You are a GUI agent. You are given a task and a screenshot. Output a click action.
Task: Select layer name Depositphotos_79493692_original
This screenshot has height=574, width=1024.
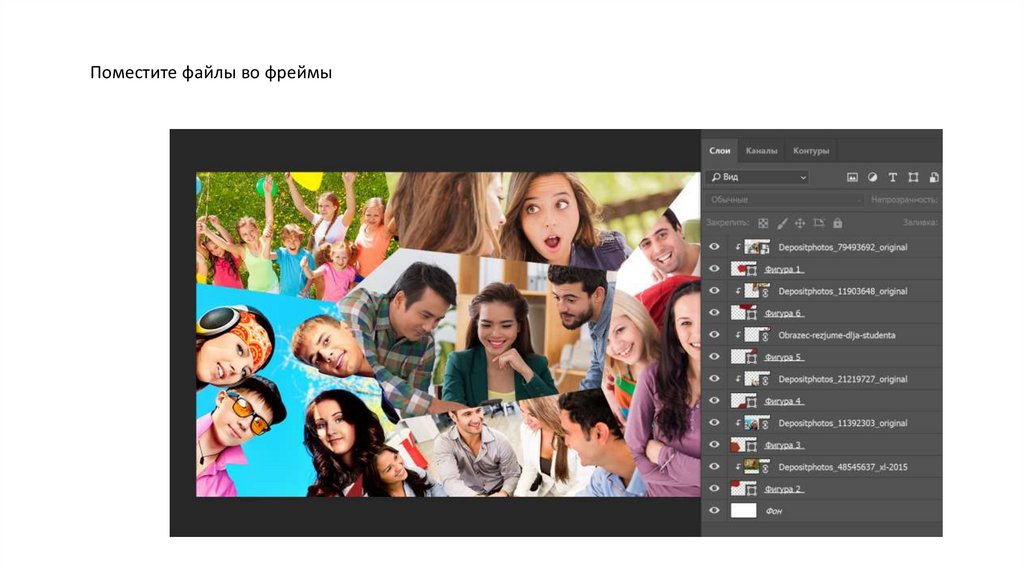842,247
